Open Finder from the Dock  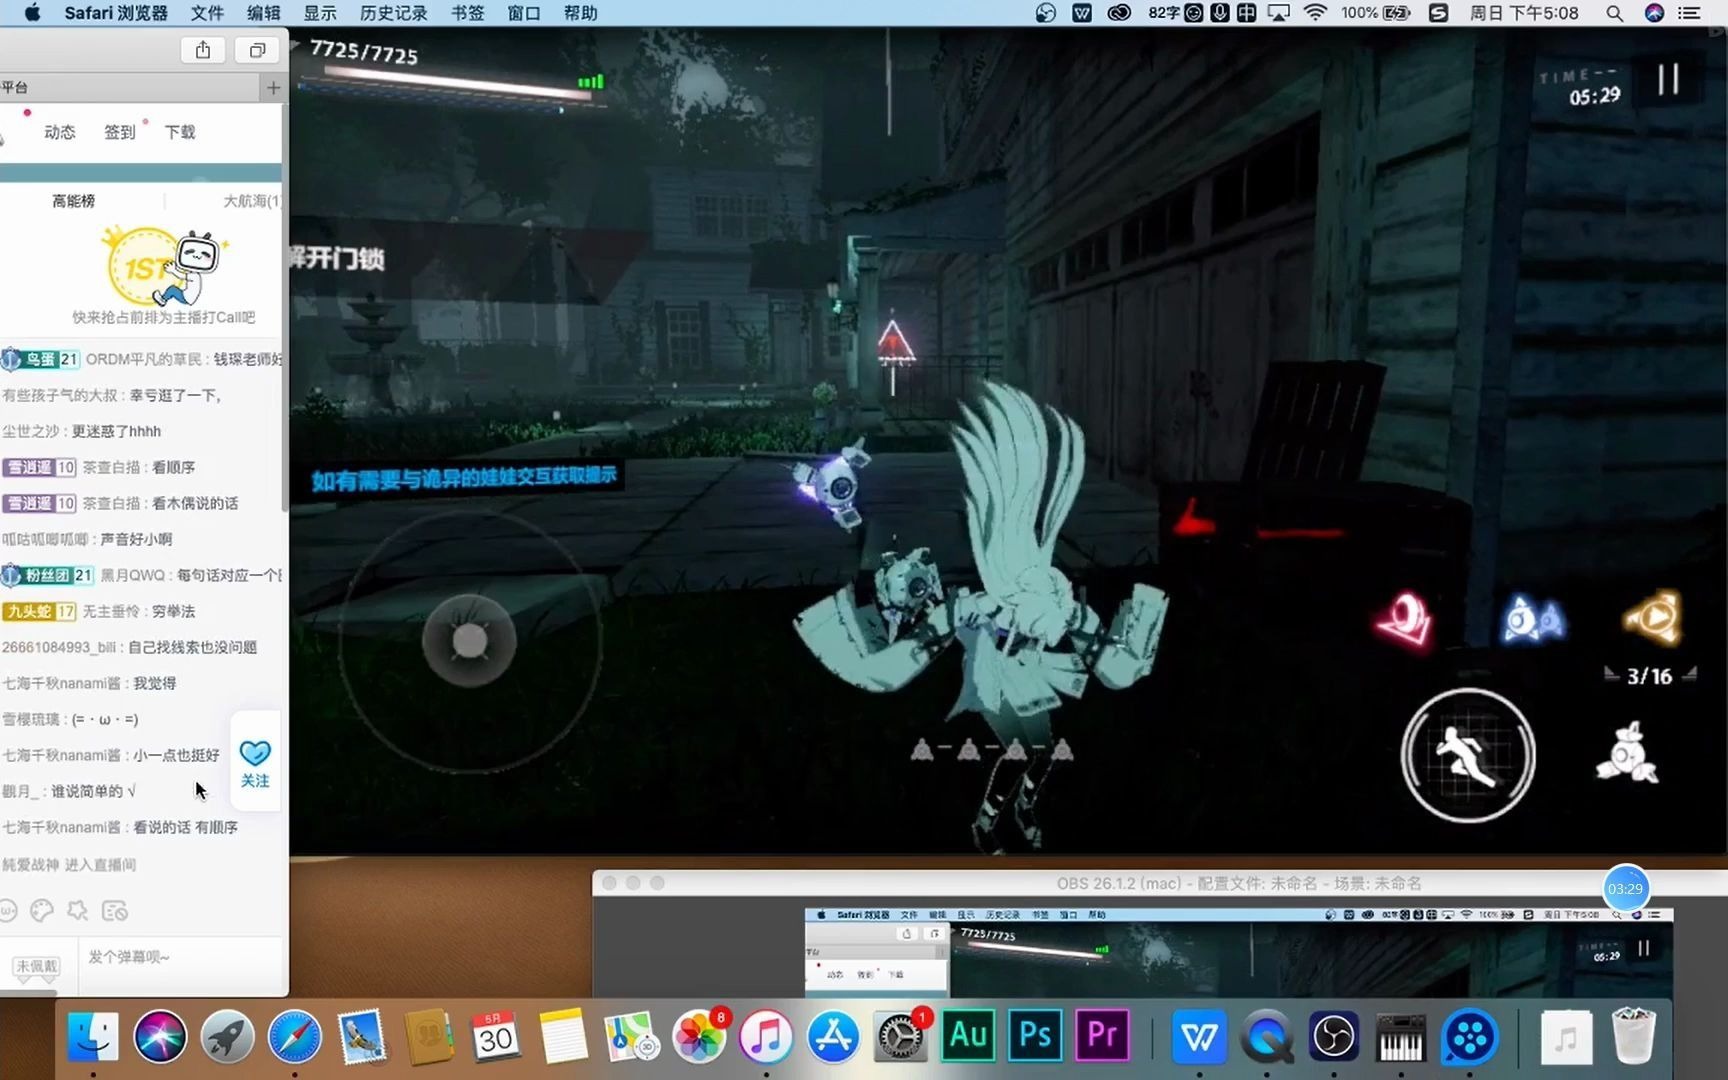coord(93,1036)
